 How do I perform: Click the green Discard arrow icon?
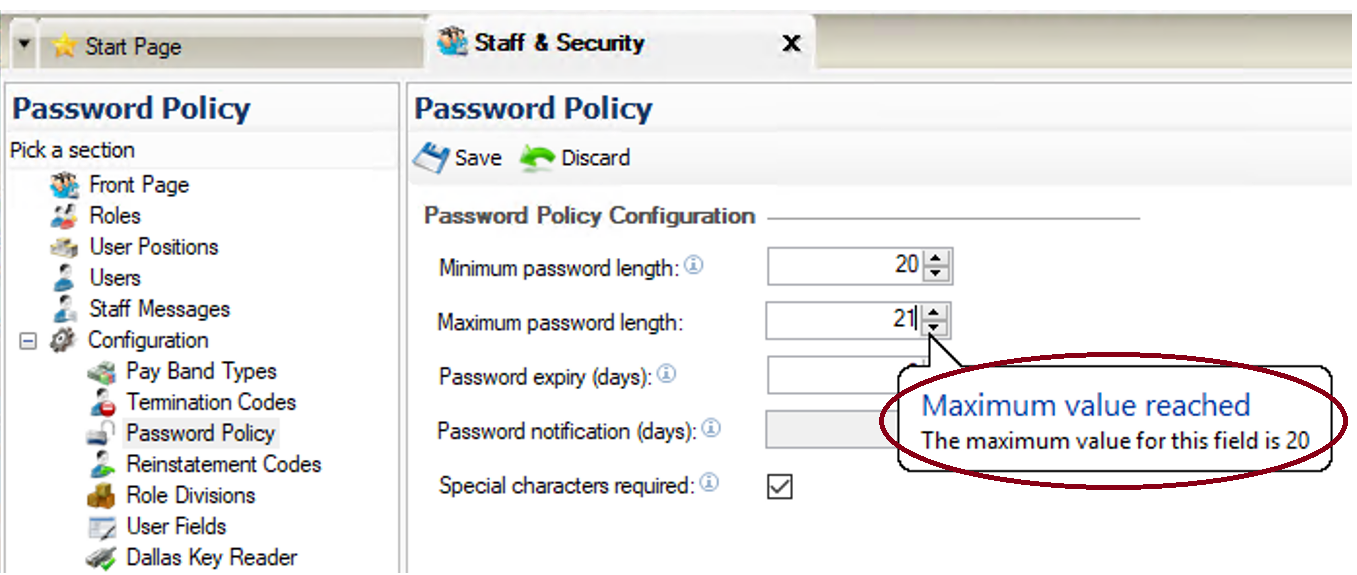[x=537, y=158]
